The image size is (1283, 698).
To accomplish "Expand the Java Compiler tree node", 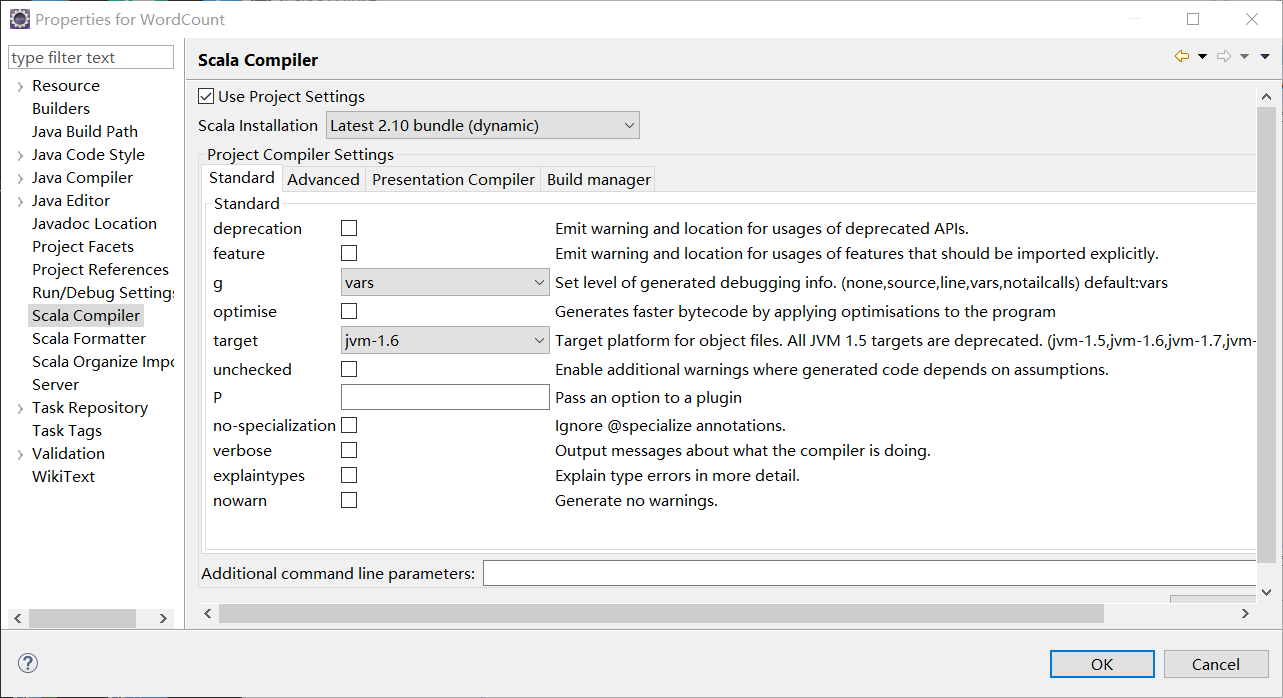I will tap(20, 178).
